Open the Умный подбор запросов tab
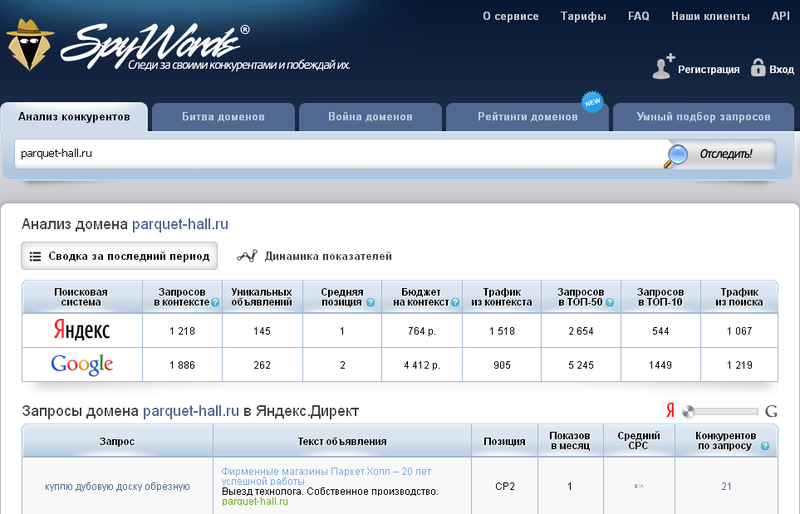Image resolution: width=800 pixels, height=514 pixels. coord(703,117)
